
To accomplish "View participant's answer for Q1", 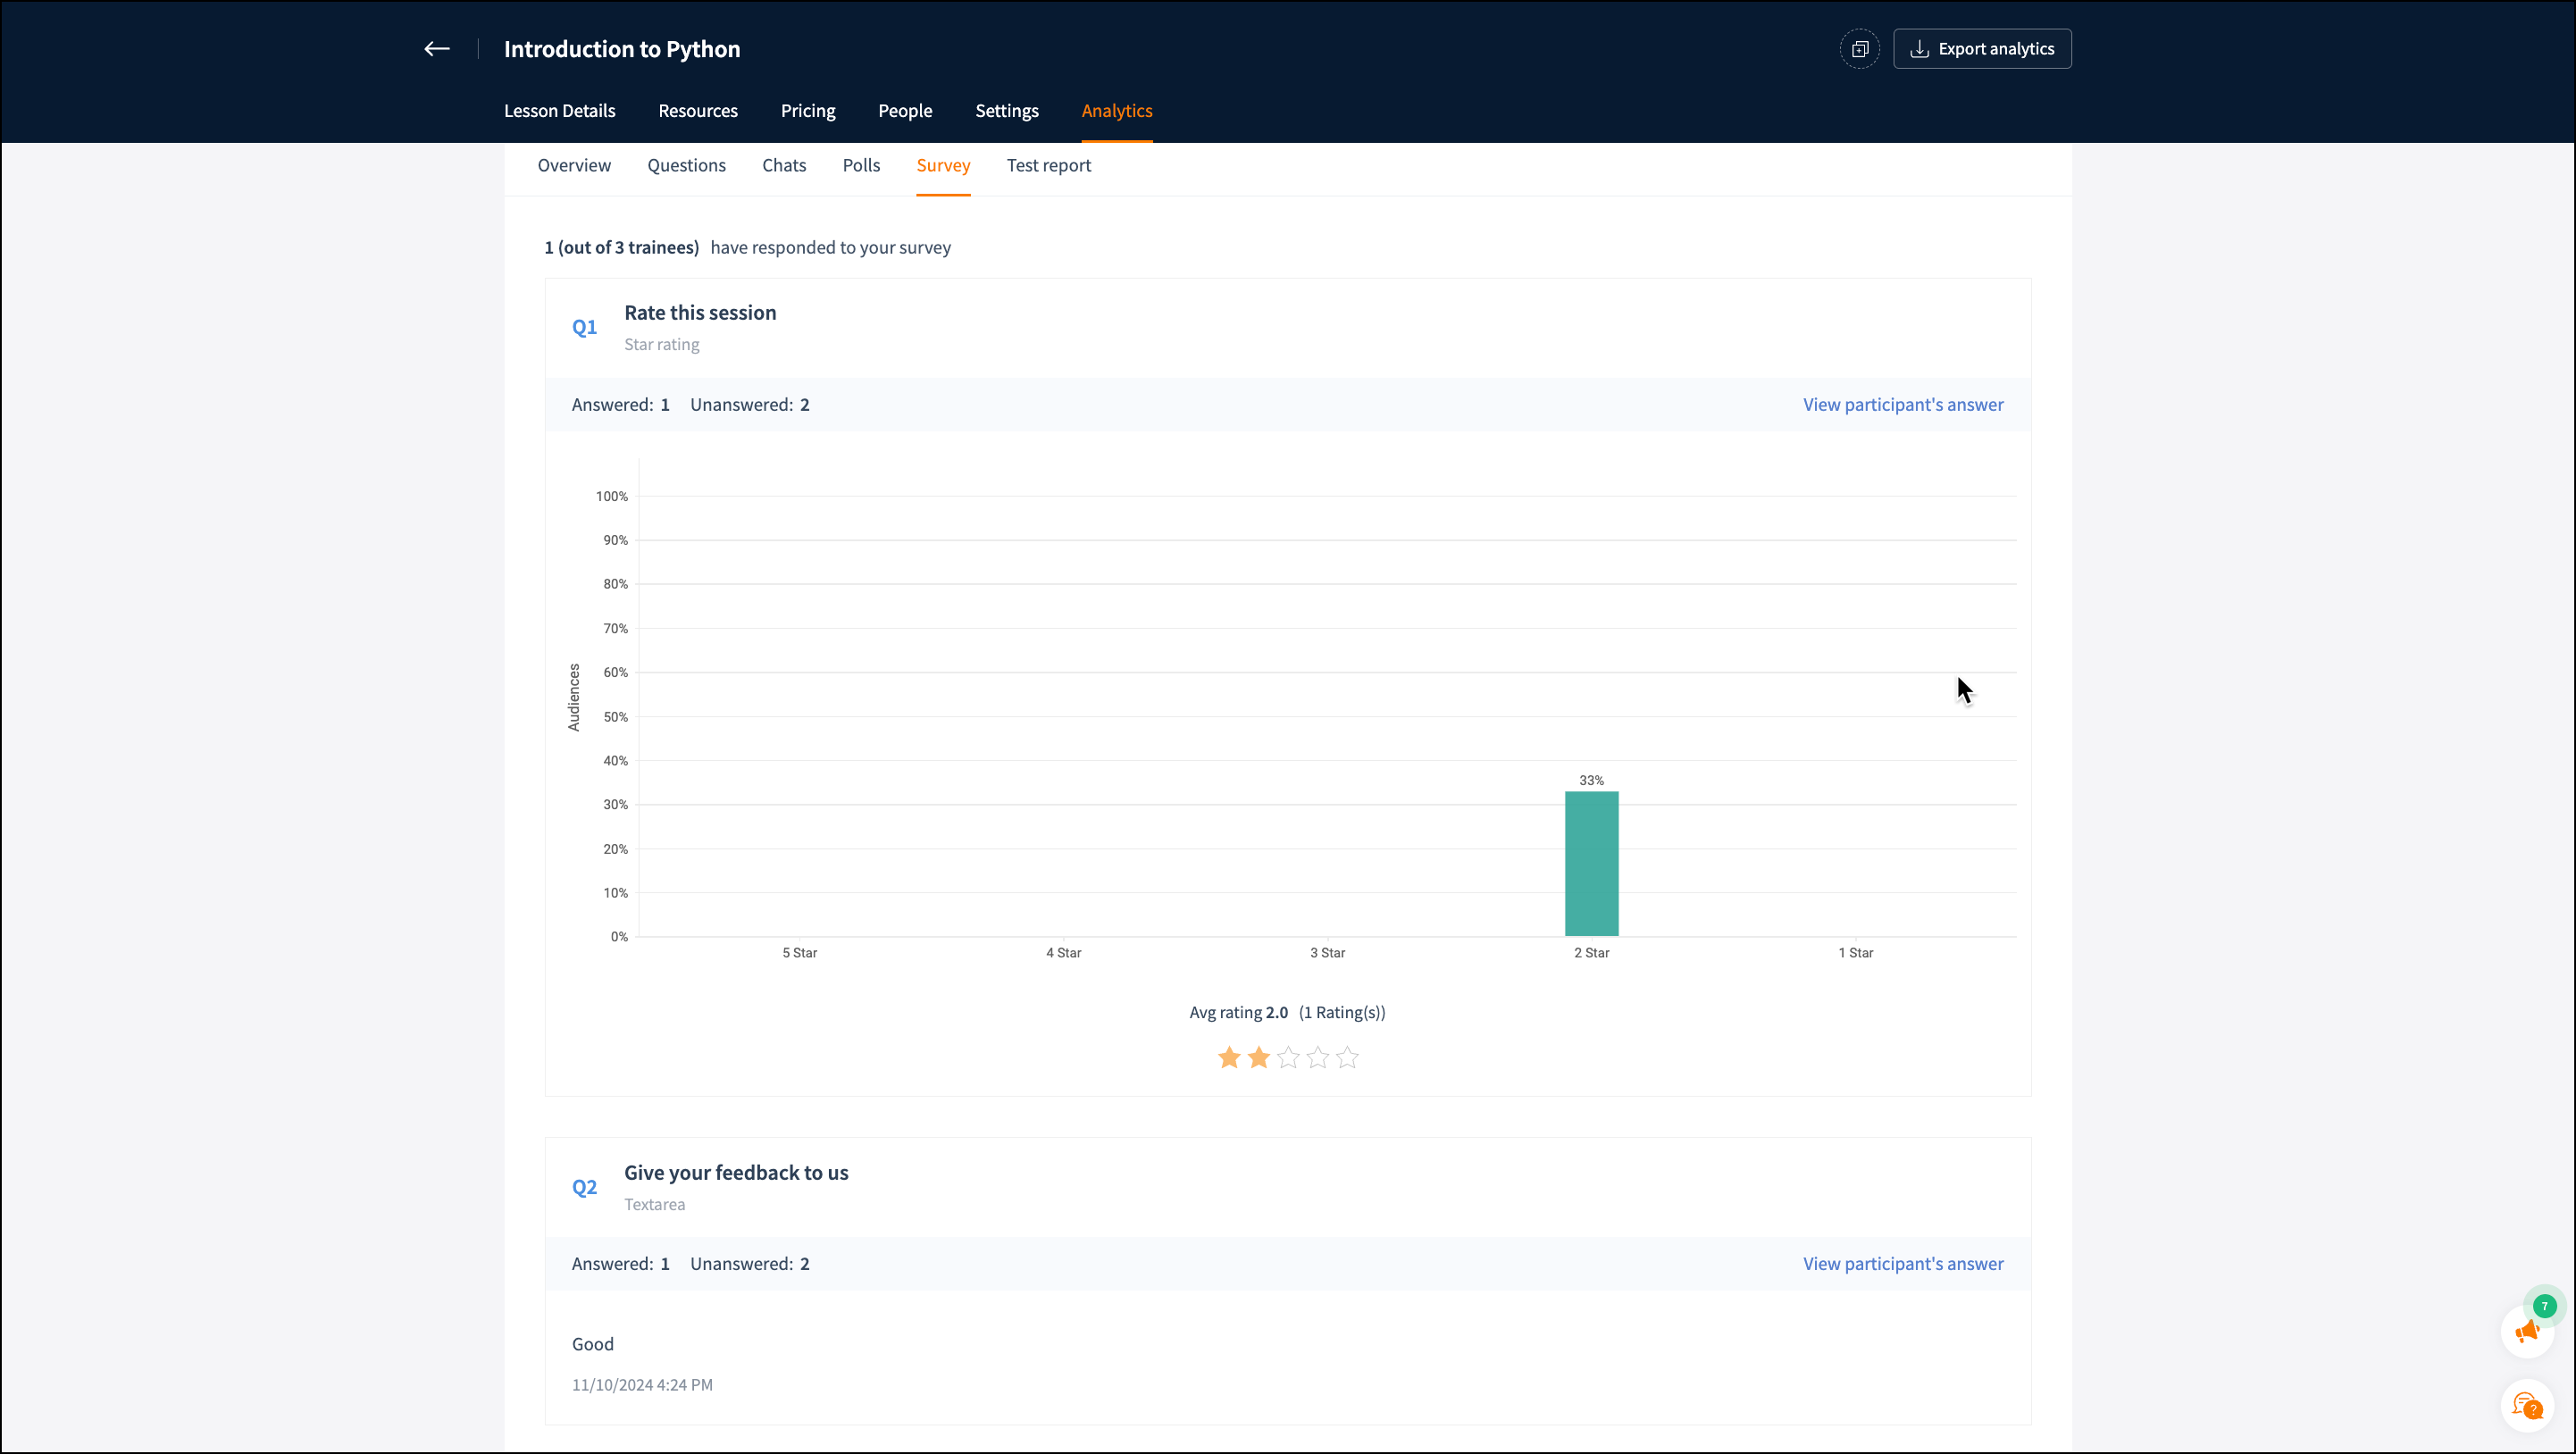I will pos(1902,404).
